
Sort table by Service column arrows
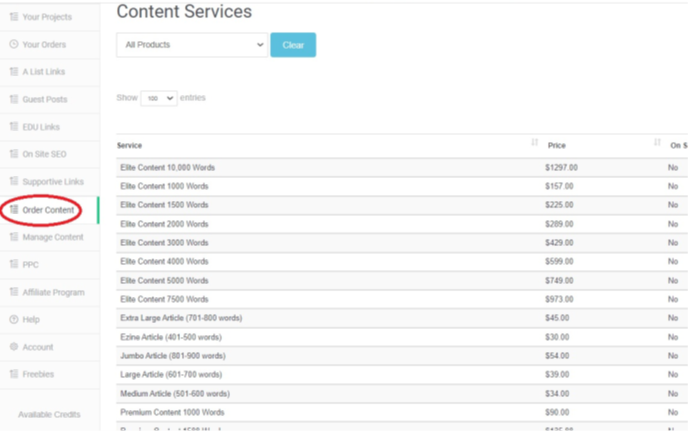pos(535,144)
